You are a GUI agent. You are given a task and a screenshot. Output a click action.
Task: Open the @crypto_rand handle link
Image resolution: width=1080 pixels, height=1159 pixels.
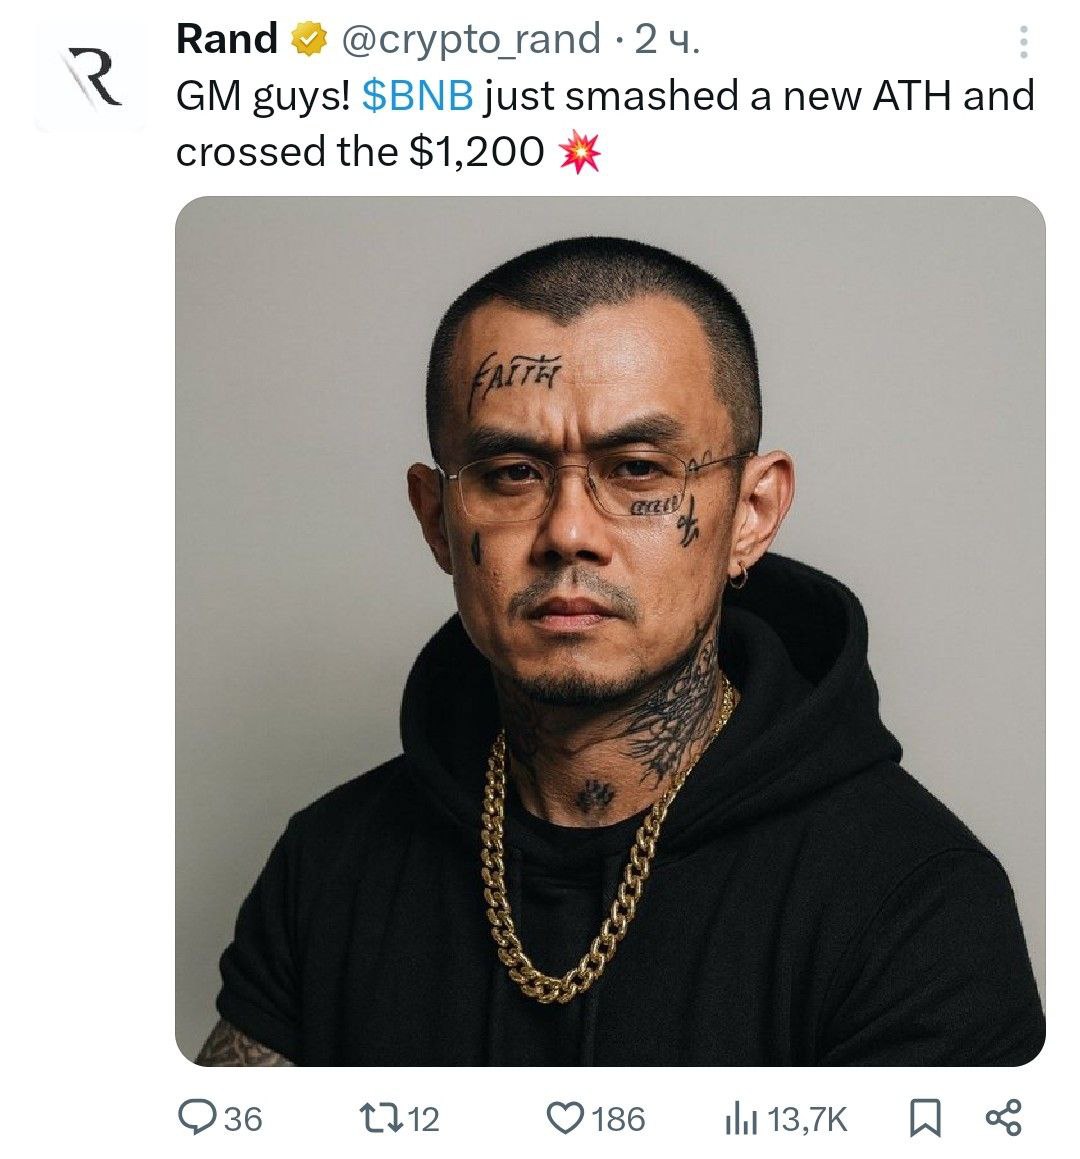click(x=470, y=40)
